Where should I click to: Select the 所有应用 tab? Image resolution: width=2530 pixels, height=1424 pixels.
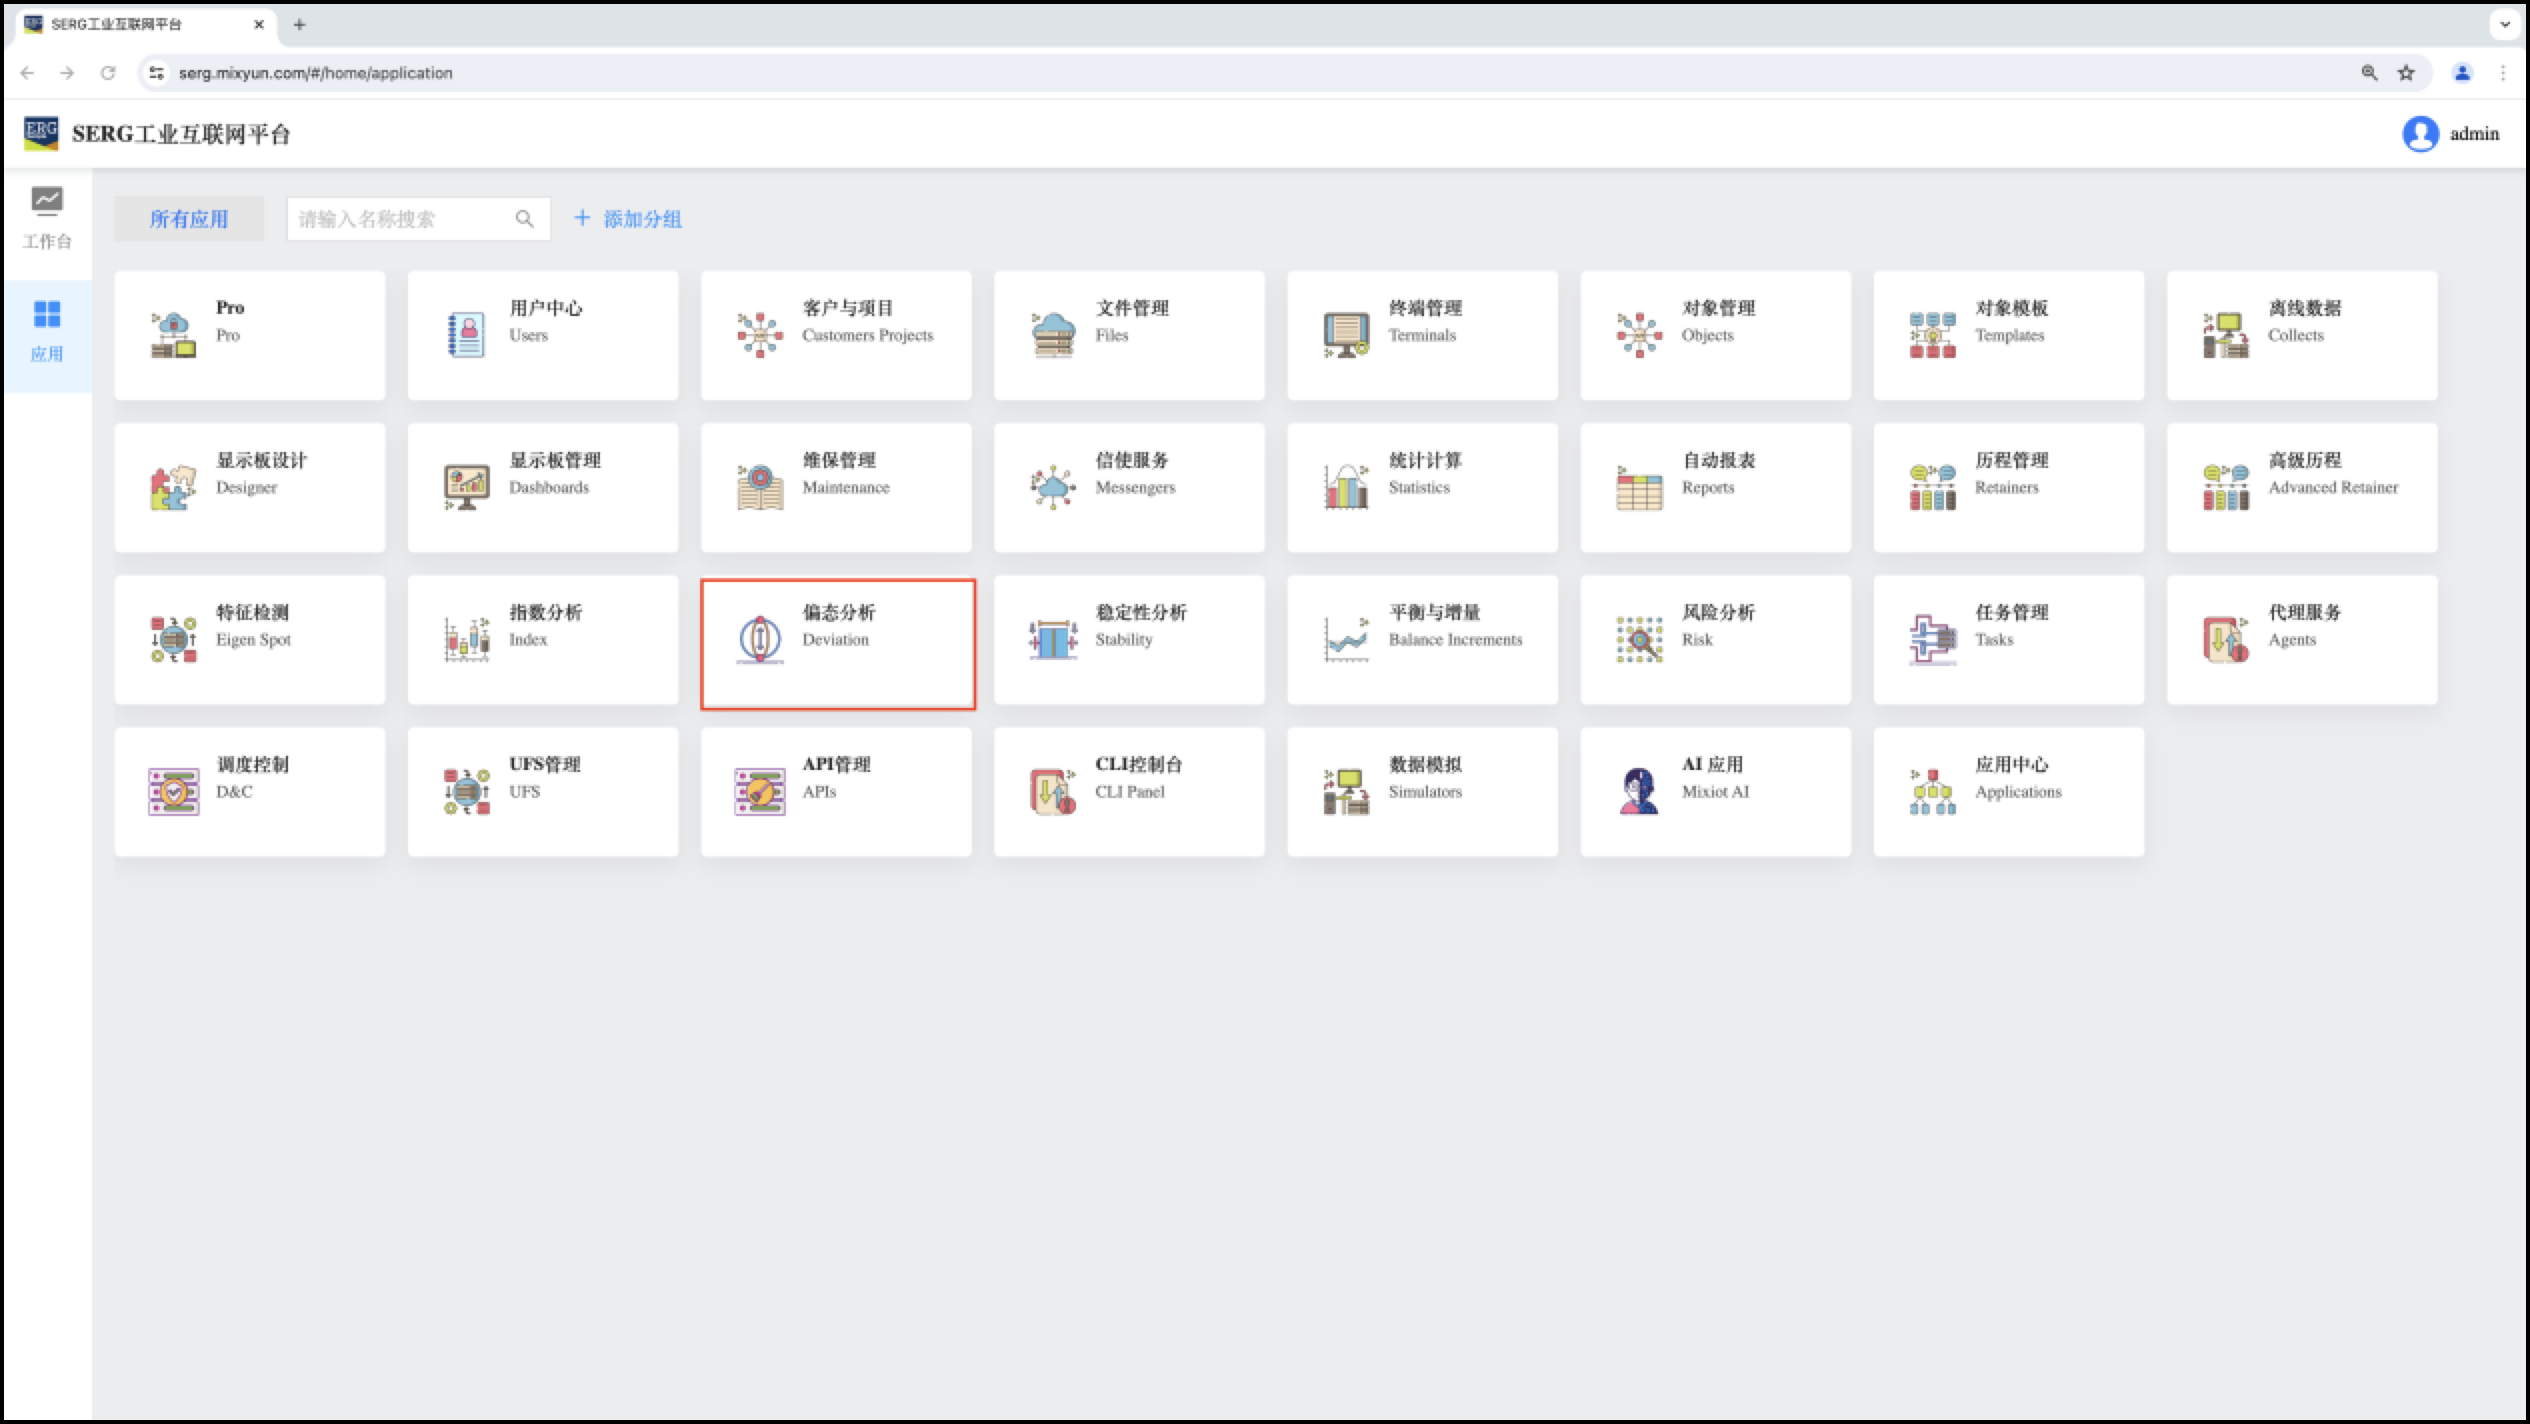(x=189, y=219)
